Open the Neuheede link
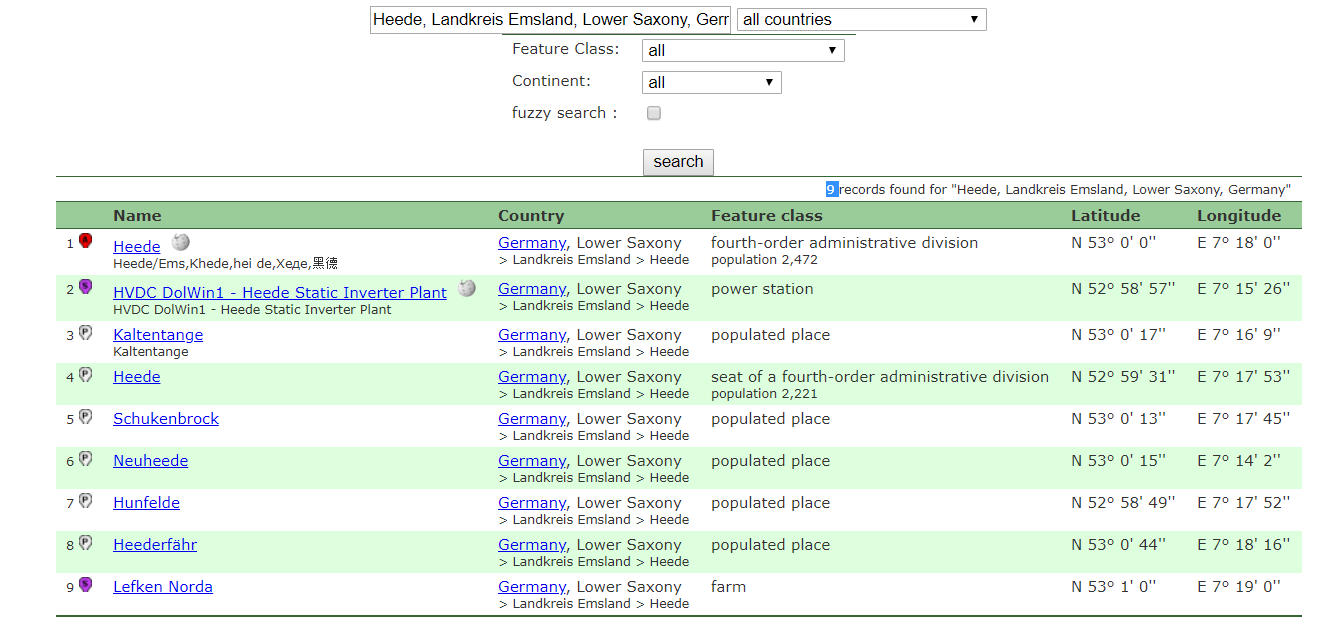 pos(151,460)
